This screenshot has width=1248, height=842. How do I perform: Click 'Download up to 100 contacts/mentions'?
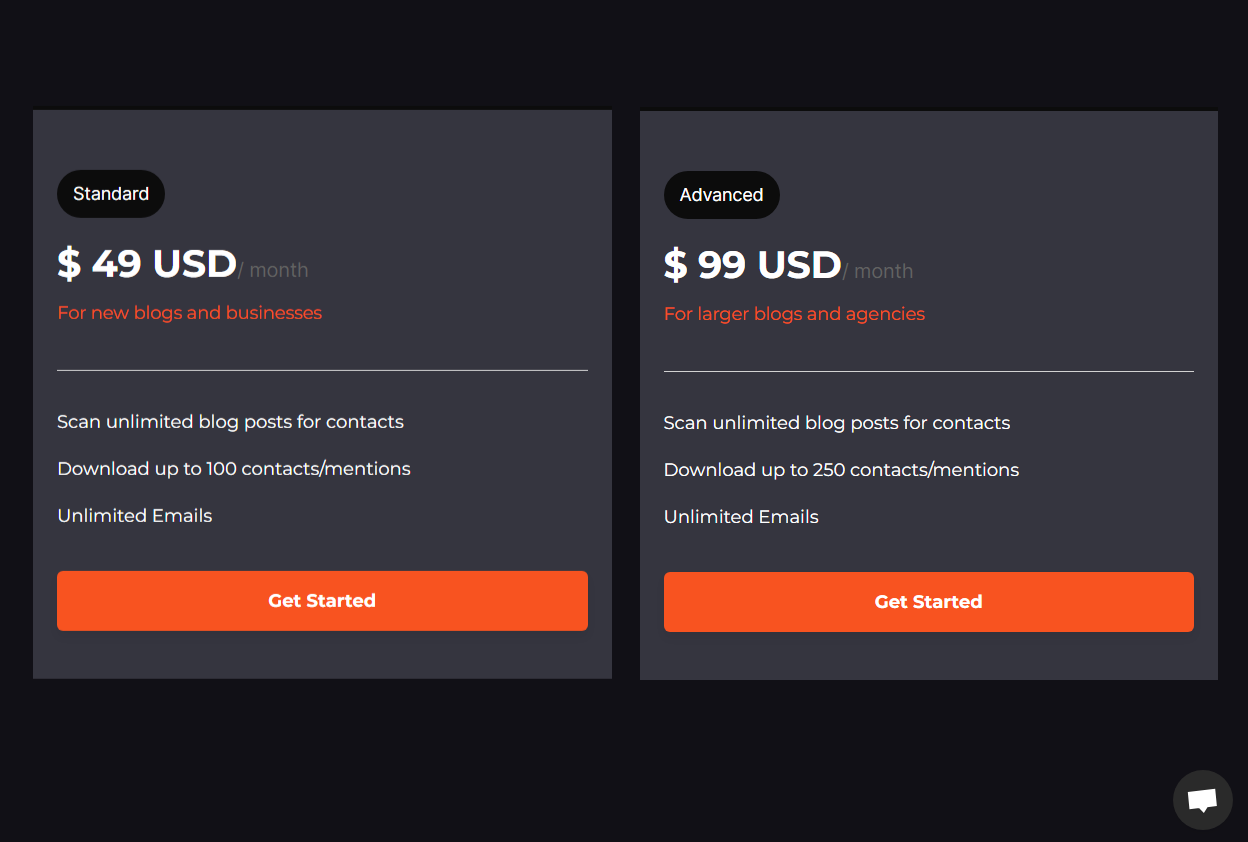pyautogui.click(x=234, y=469)
